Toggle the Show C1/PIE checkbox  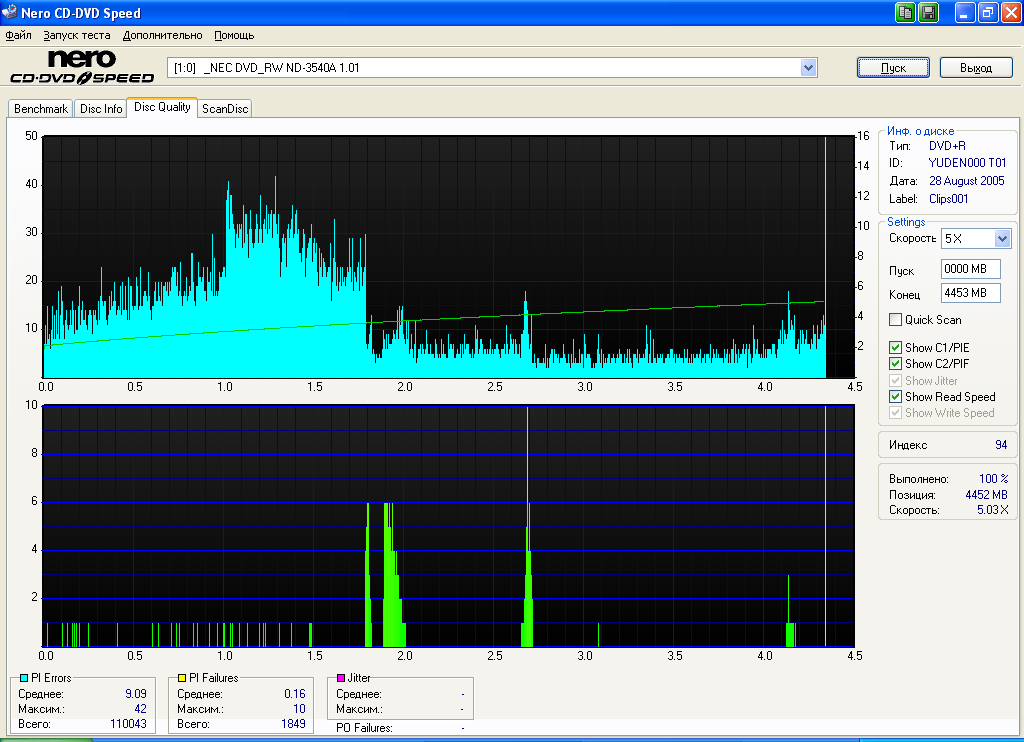(896, 348)
